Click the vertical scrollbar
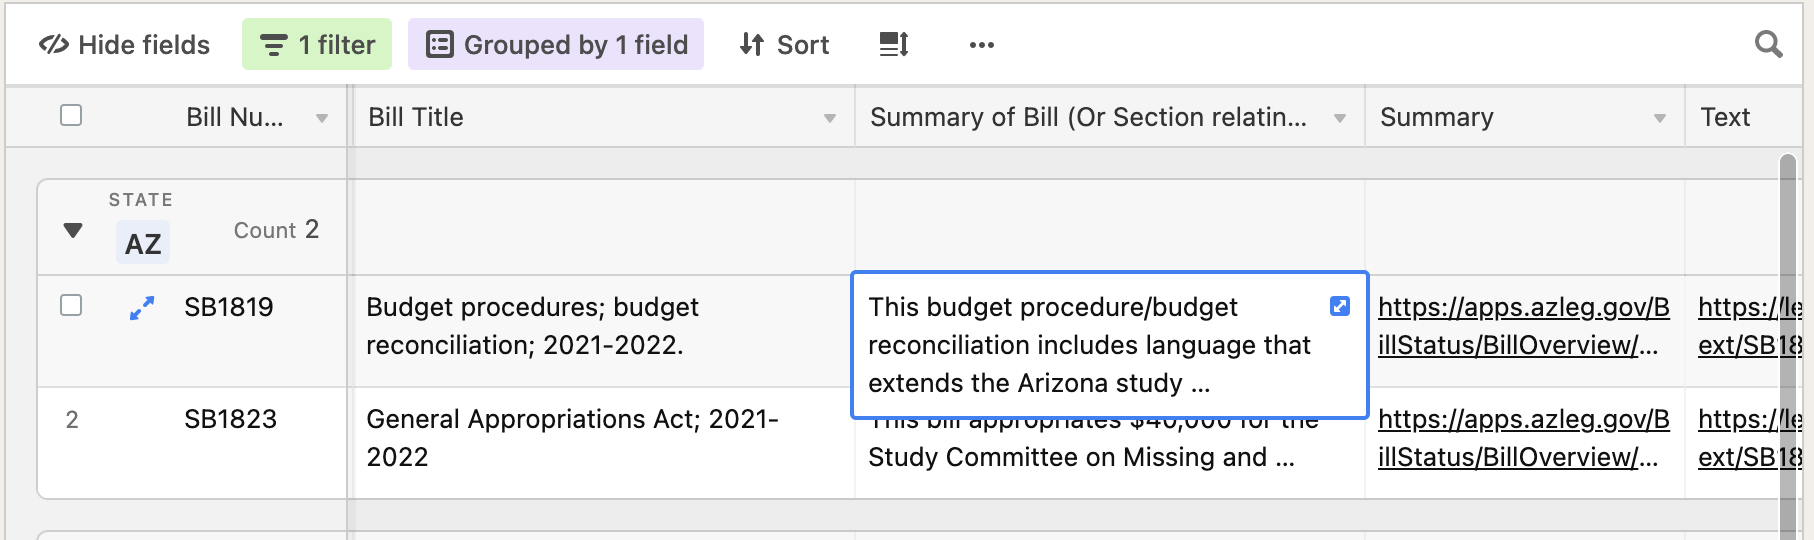This screenshot has height=540, width=1814. pos(1789,345)
